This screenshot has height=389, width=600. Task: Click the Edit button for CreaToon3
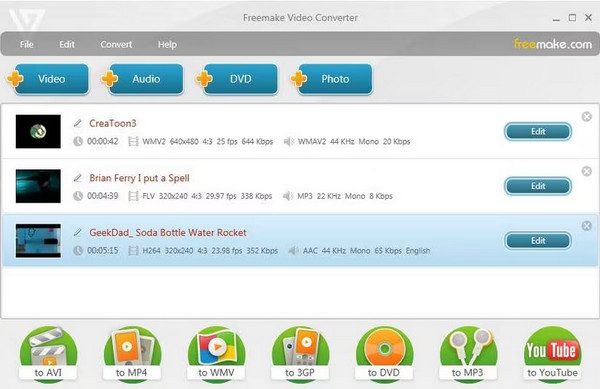(538, 132)
